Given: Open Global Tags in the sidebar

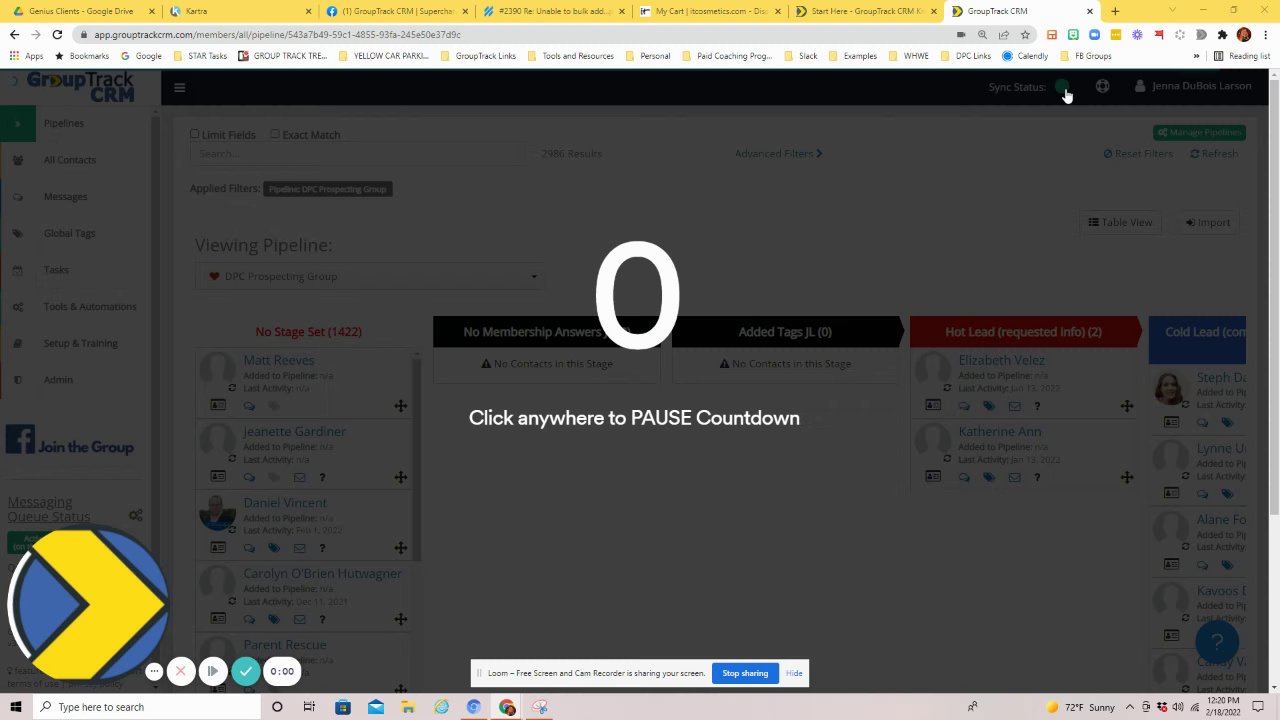Looking at the screenshot, I should click(x=70, y=233).
